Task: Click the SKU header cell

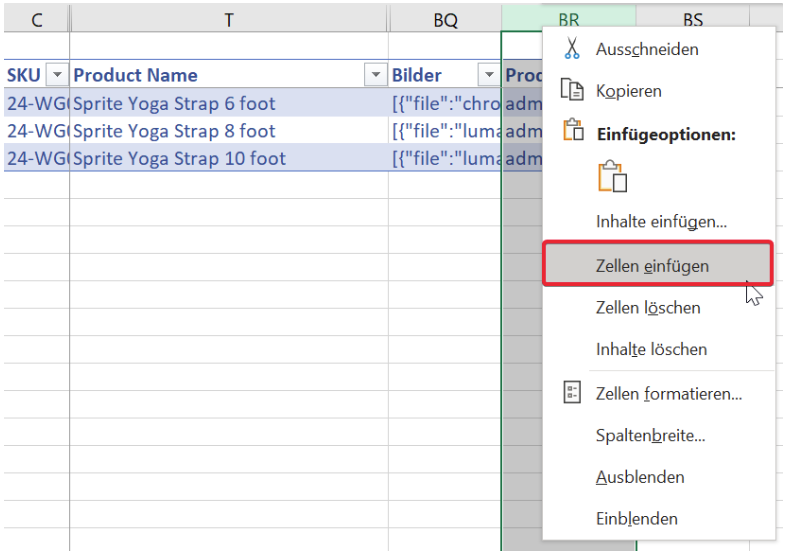Action: [36, 75]
